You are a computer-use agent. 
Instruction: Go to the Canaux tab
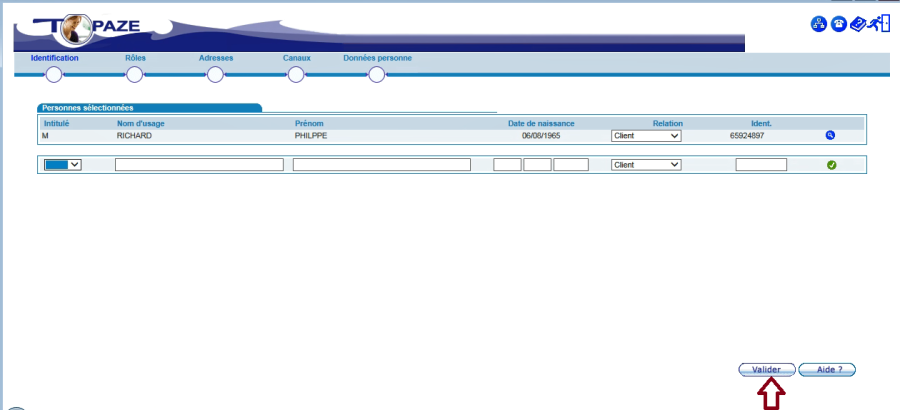[297, 58]
